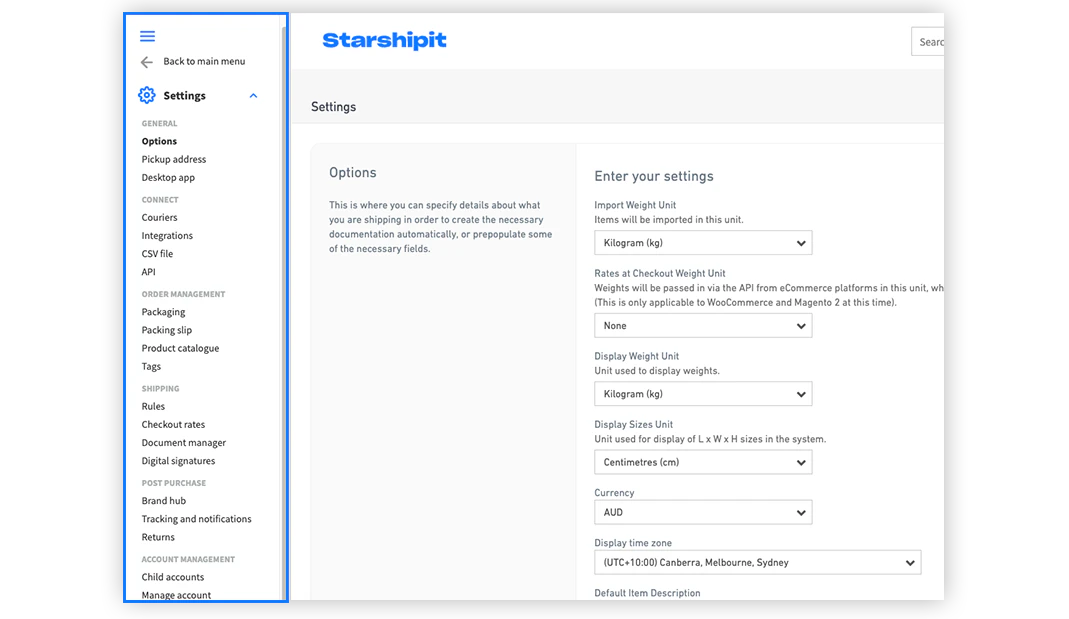Open the Display Sizes Unit dropdown
Image resolution: width=1069 pixels, height=619 pixels.
(x=702, y=462)
